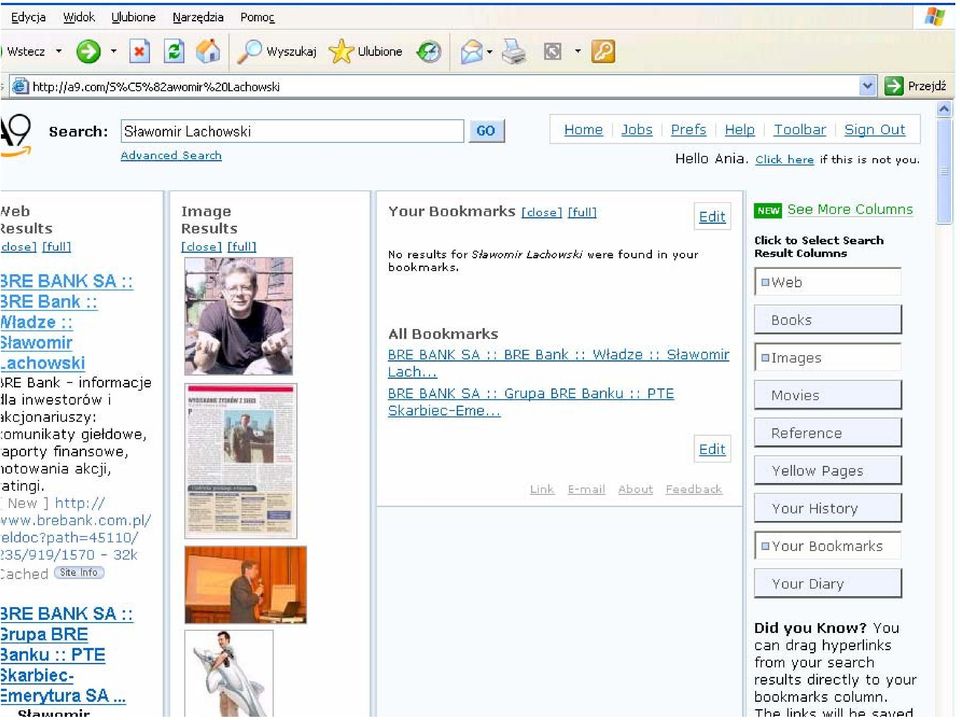This screenshot has width=960, height=720.
Task: Open the Pomoc menu
Action: click(257, 17)
